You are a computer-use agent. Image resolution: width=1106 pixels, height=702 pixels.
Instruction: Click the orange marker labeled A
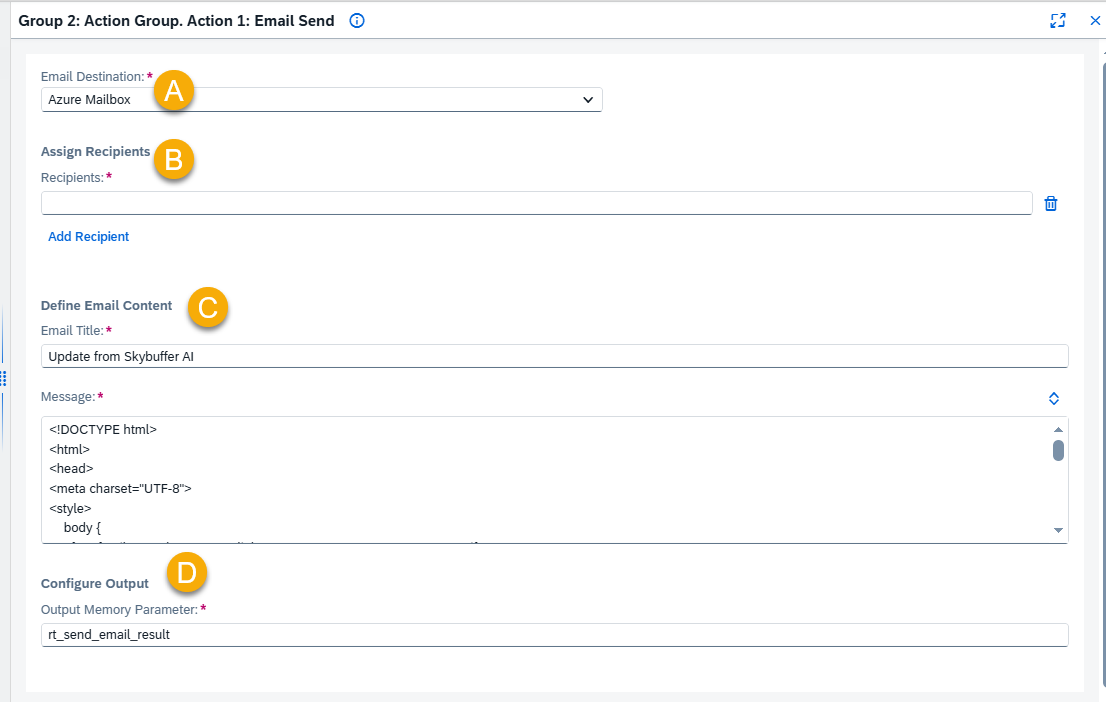[x=174, y=90]
